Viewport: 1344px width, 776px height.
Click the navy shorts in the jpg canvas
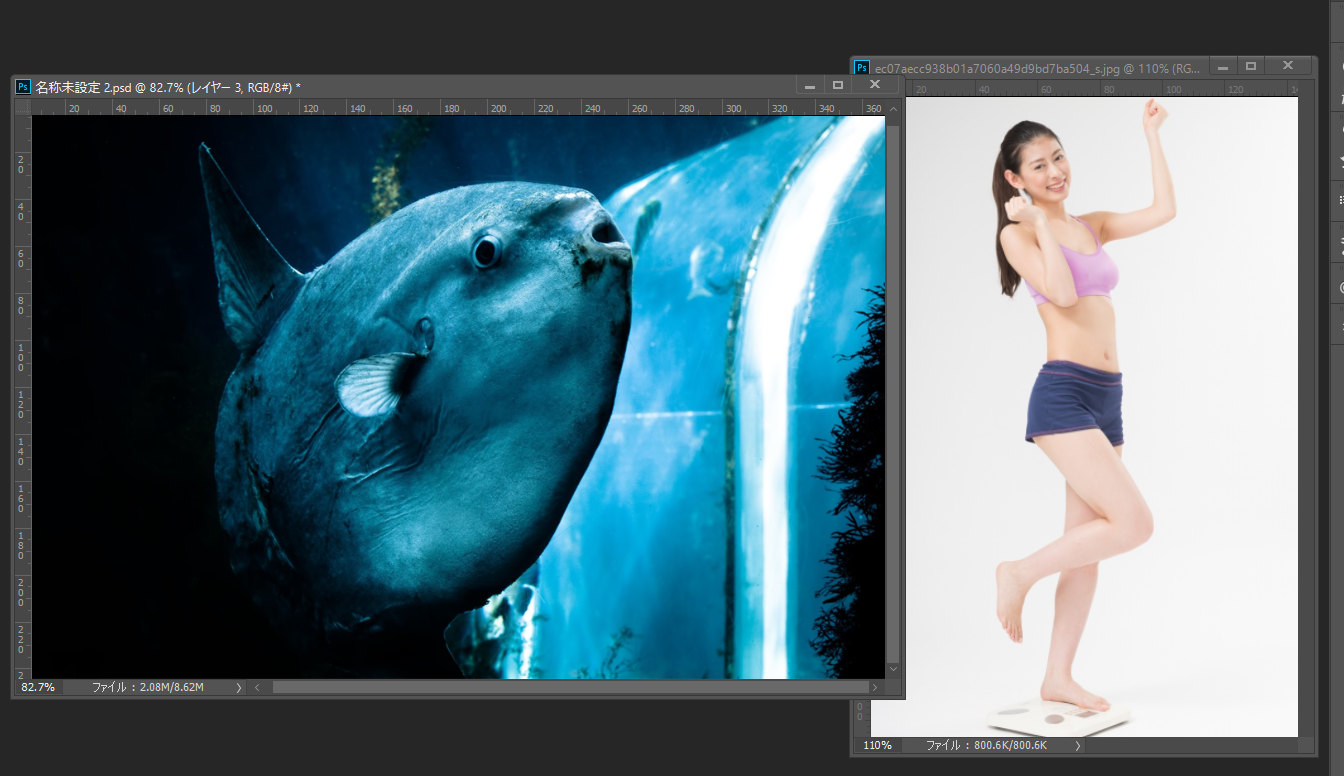tap(1074, 402)
